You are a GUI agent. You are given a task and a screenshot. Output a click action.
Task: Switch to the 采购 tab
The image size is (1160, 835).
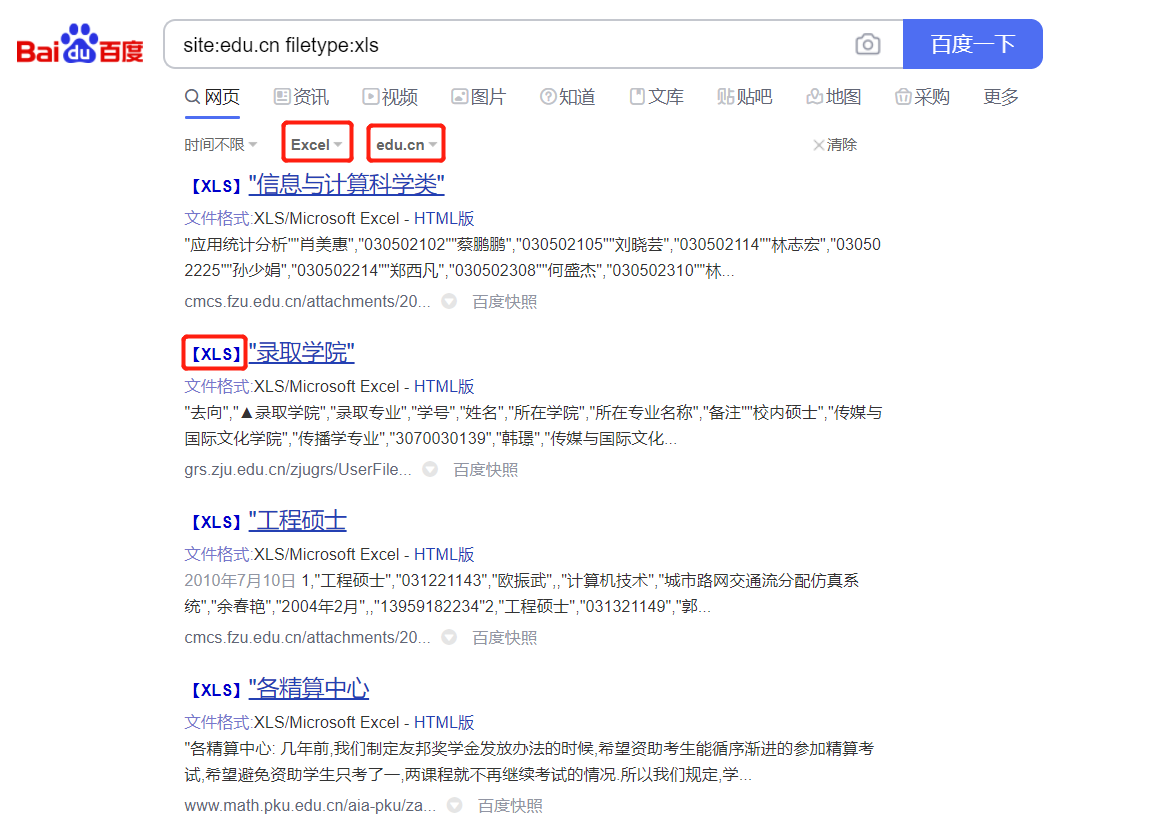pos(923,97)
